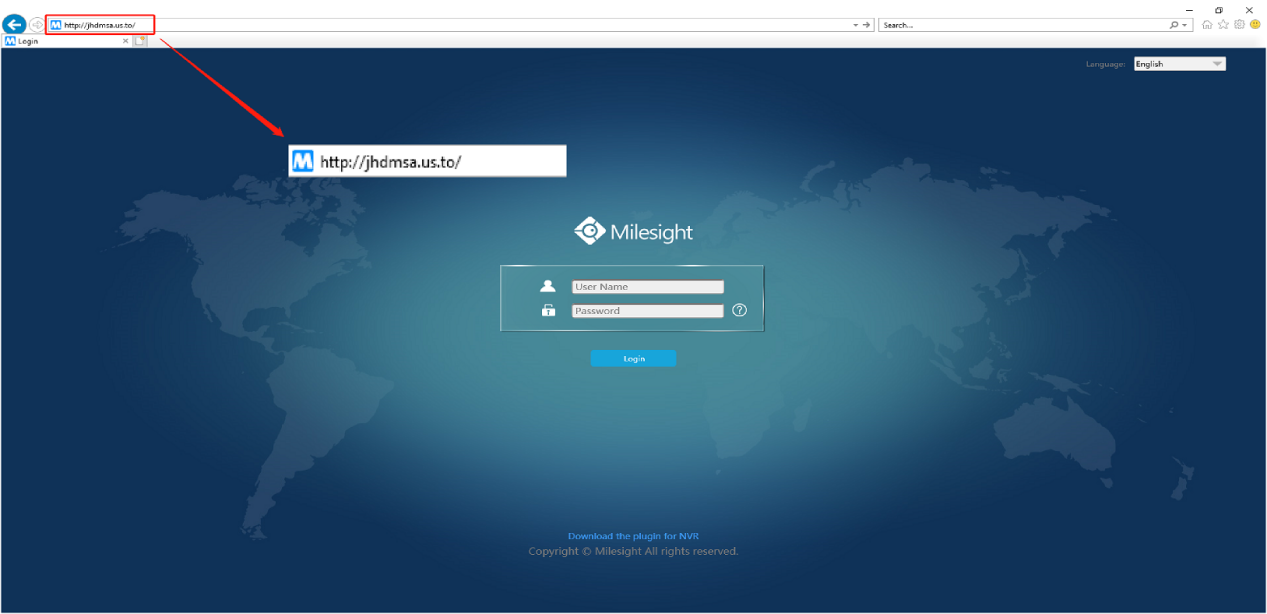Open browser Tools gear icon
Viewport: 1267px width, 614px height.
coord(1239,24)
